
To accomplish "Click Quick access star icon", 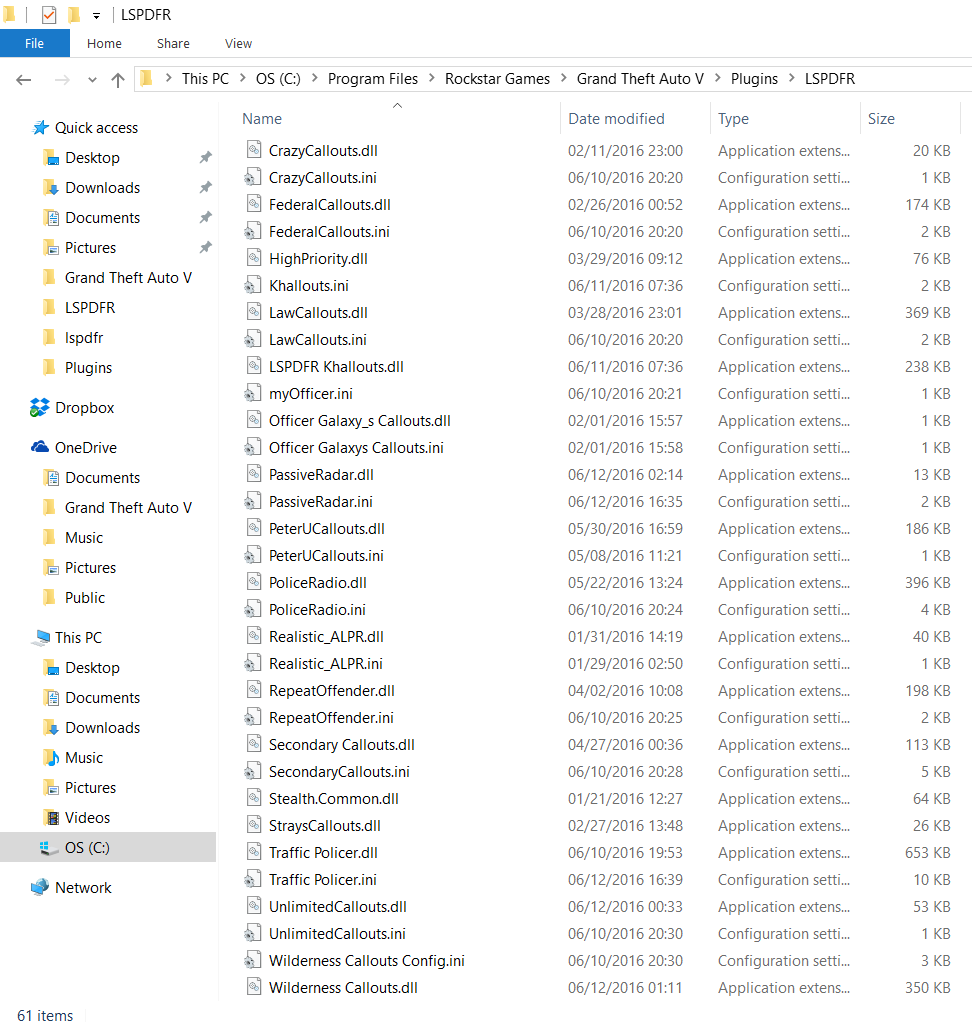I will [x=41, y=127].
